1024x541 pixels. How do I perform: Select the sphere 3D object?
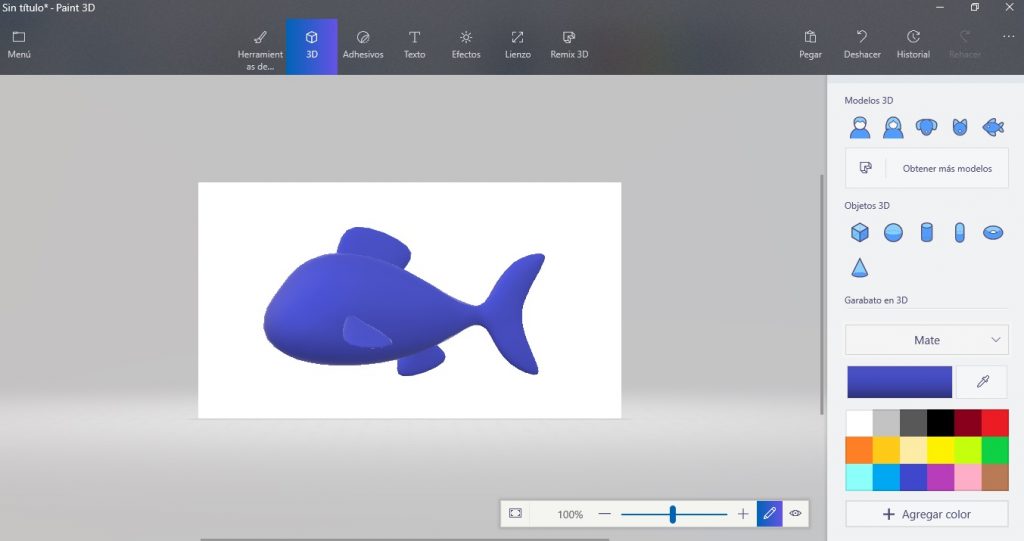point(893,232)
